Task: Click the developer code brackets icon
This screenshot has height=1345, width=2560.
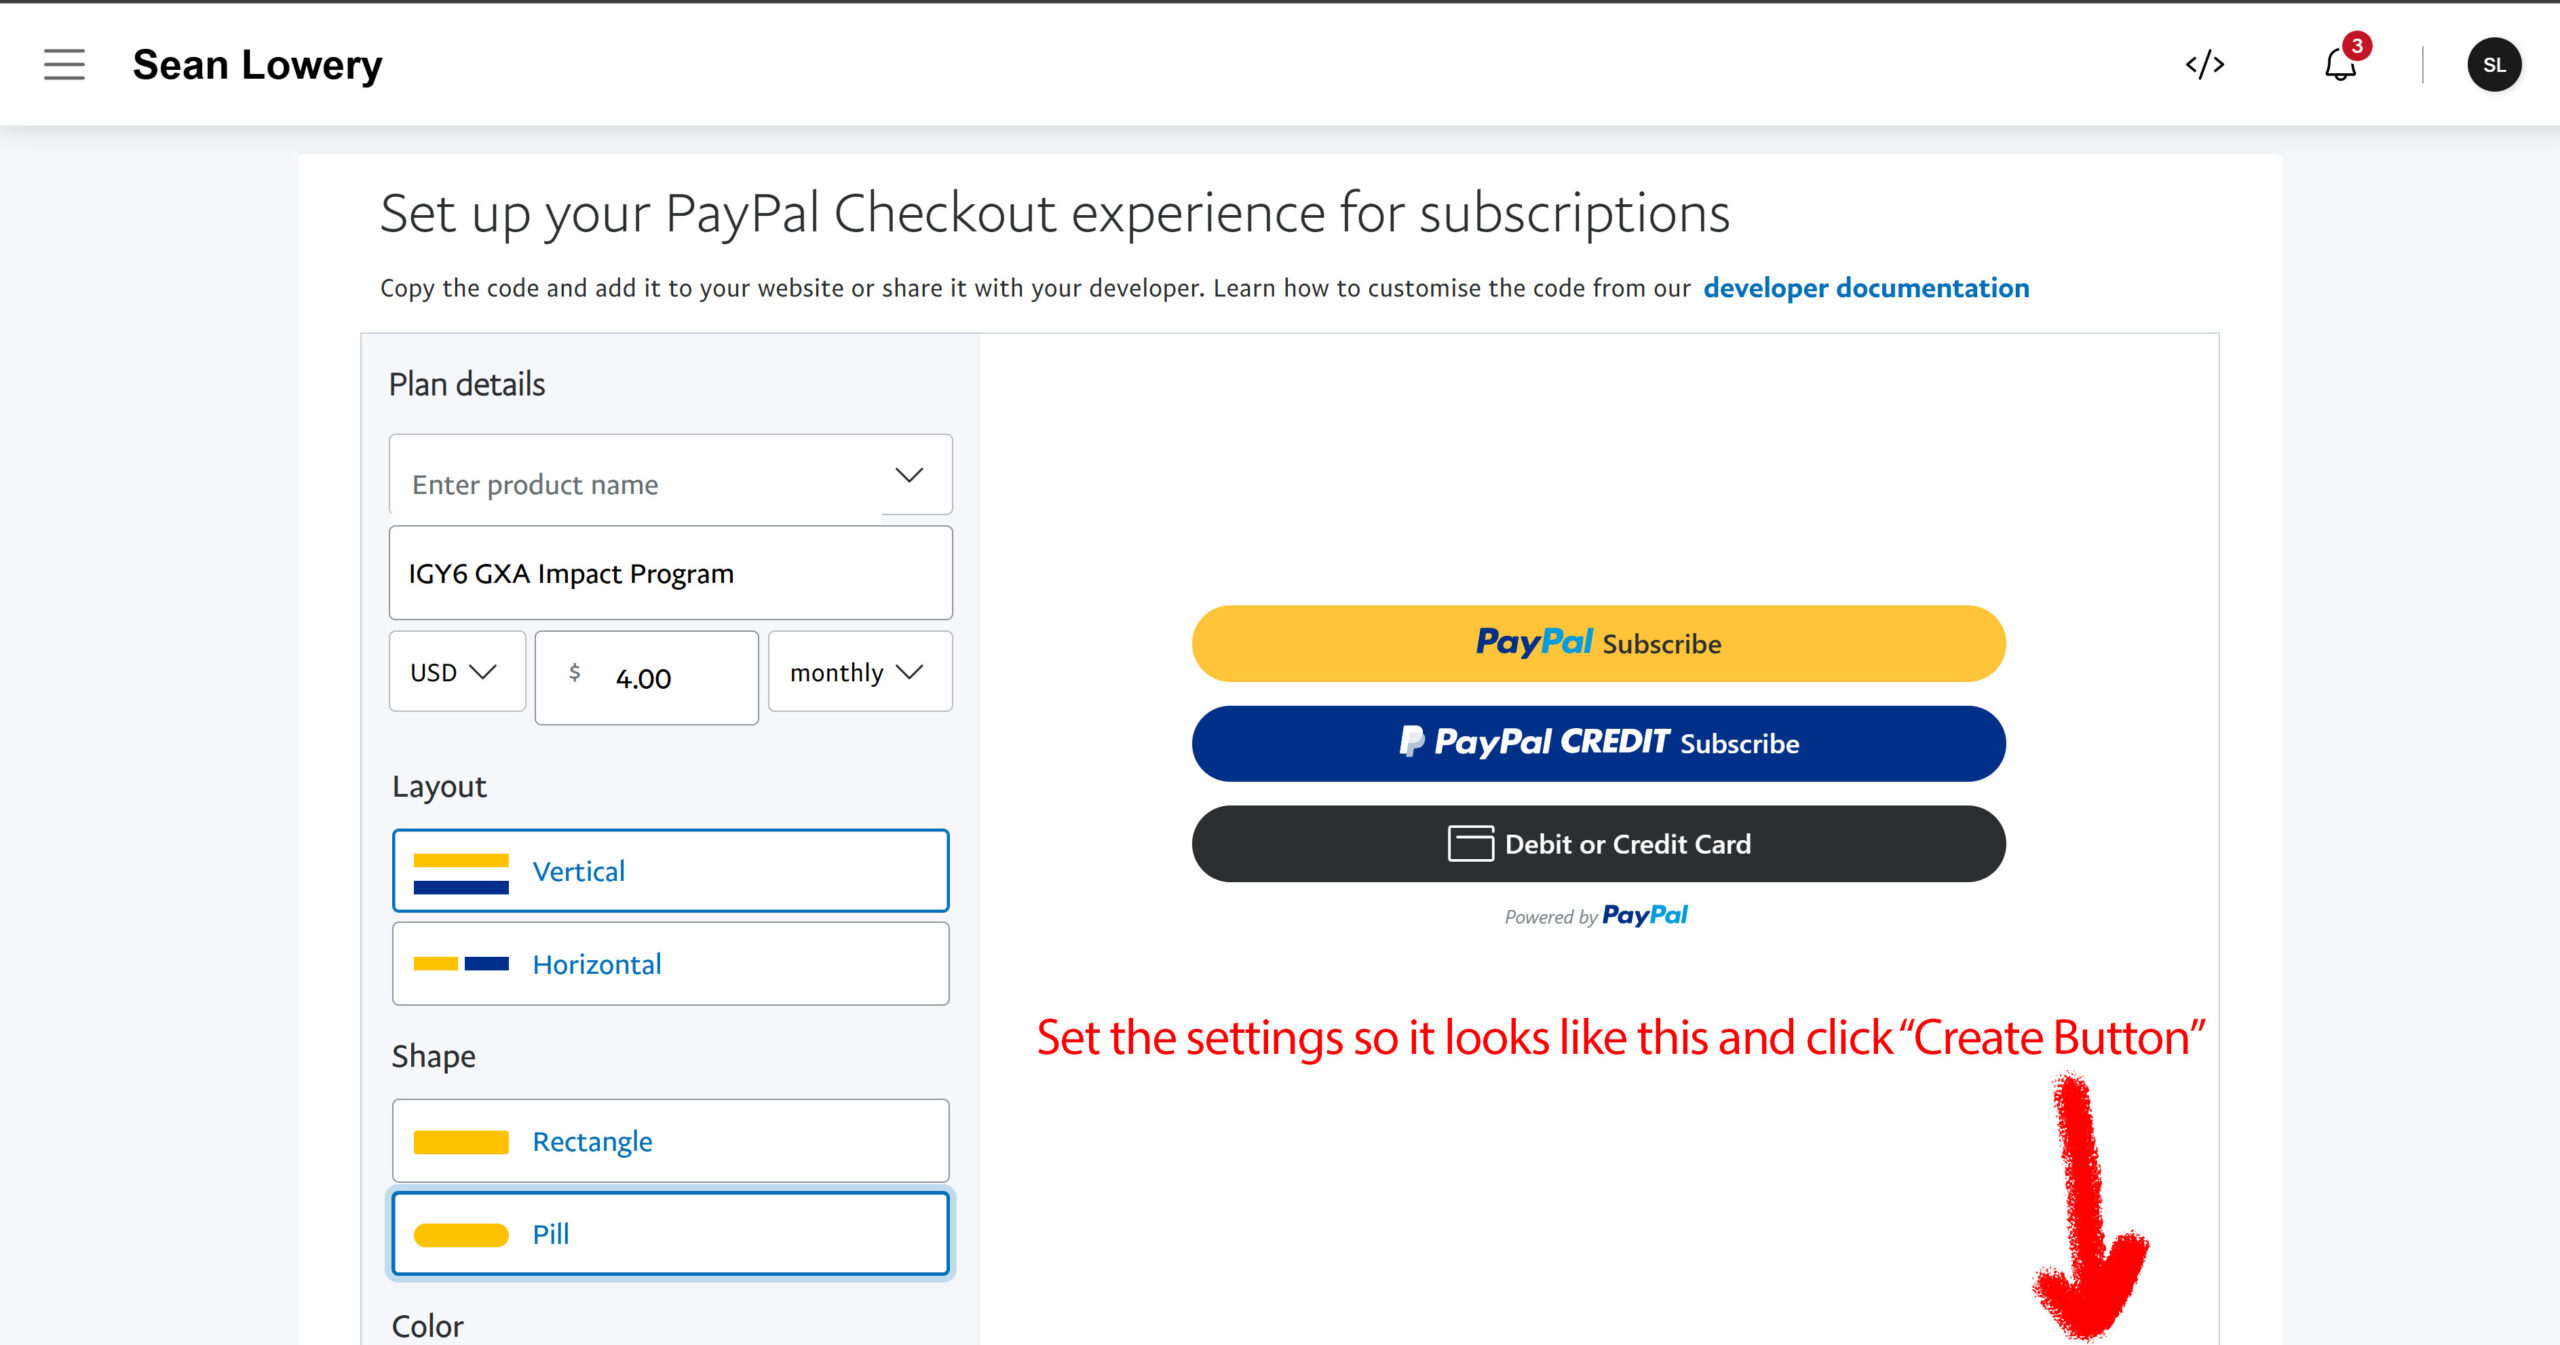Action: (x=2204, y=65)
